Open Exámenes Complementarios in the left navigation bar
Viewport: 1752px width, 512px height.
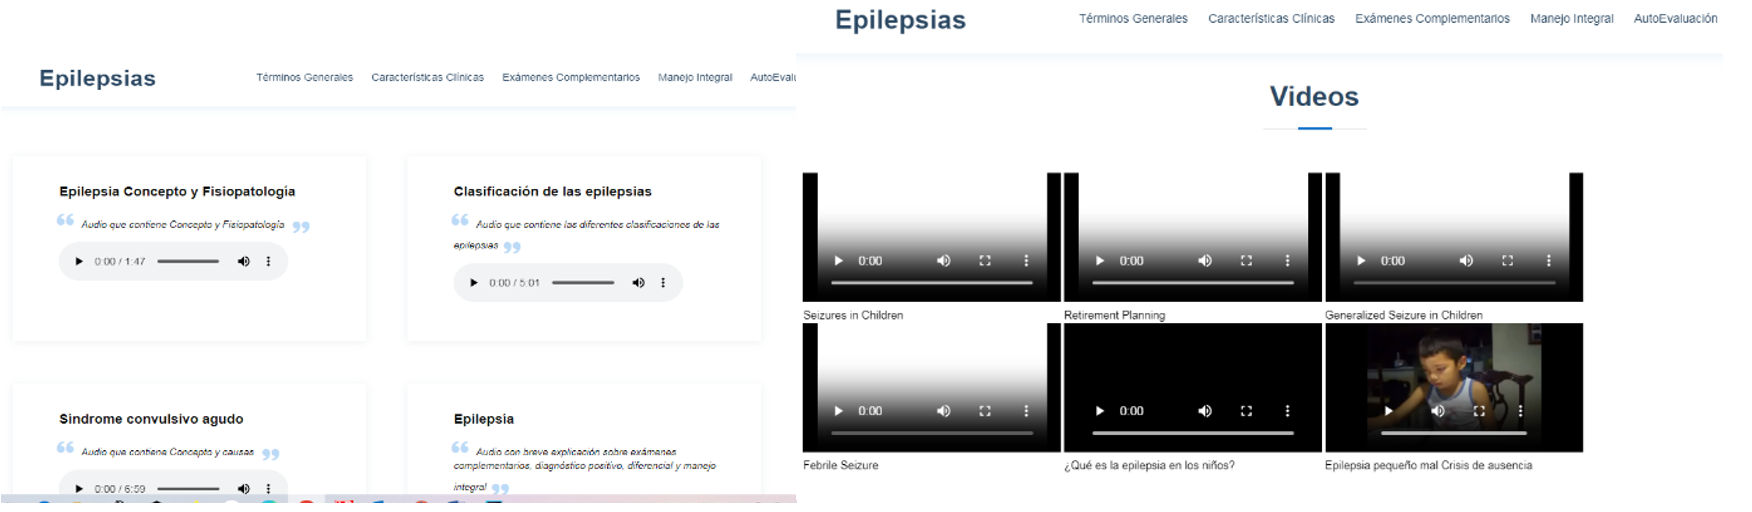coord(571,78)
